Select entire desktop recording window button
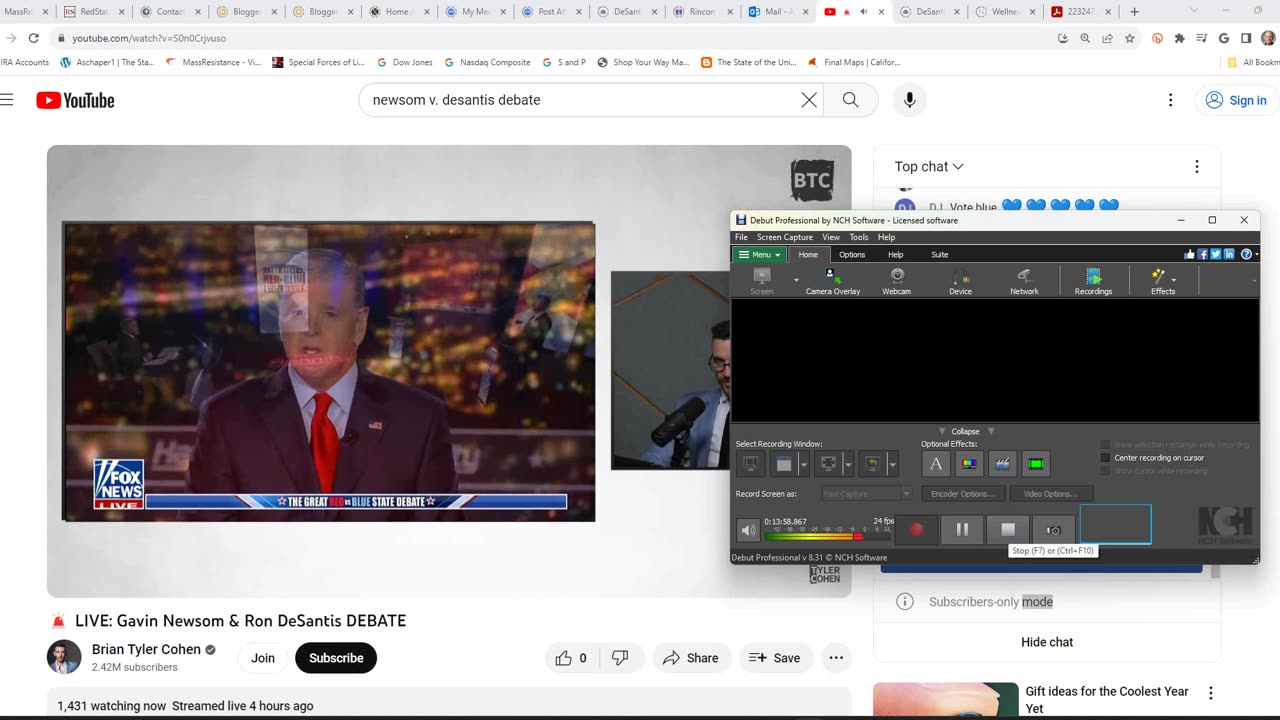This screenshot has width=1280, height=720. (x=750, y=464)
